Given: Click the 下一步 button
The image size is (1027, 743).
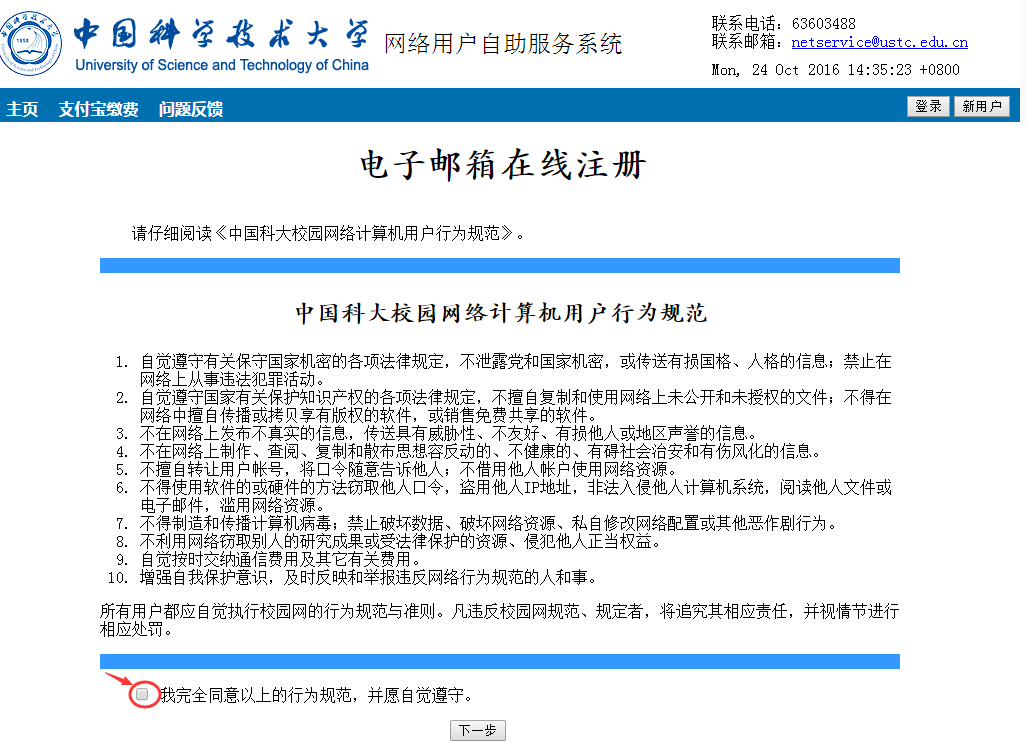Looking at the screenshot, I should click(x=477, y=730).
